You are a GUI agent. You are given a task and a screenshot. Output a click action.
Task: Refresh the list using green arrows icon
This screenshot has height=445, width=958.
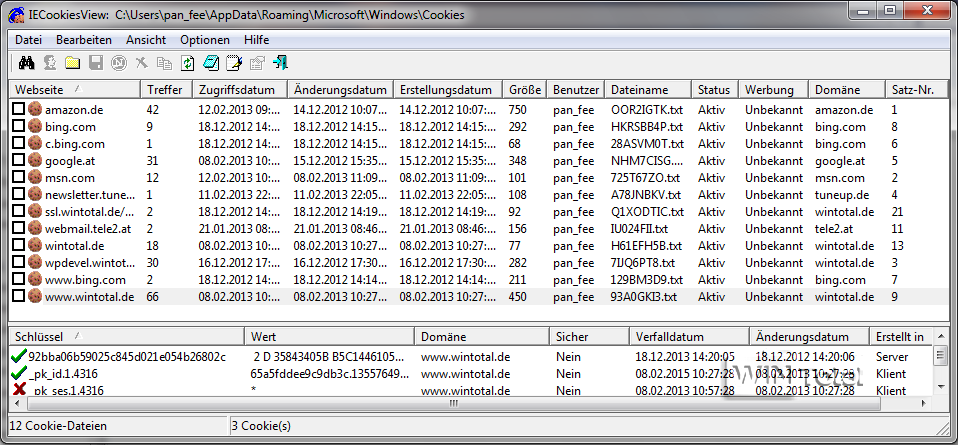(188, 62)
